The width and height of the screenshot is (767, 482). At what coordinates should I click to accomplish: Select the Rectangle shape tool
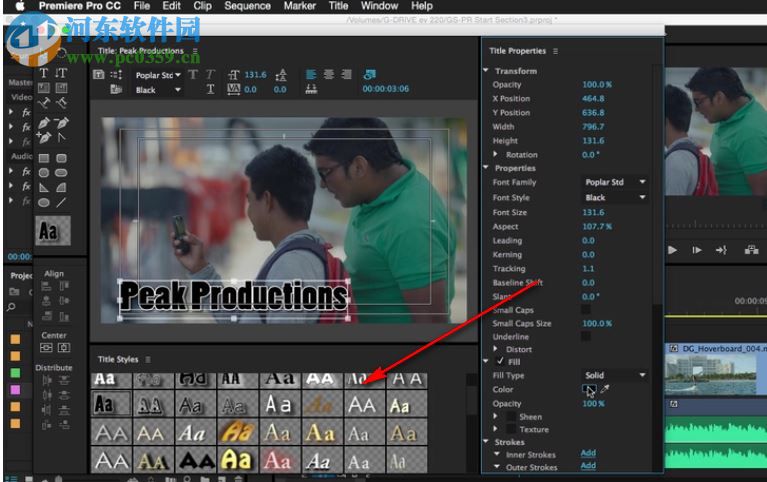coord(44,158)
